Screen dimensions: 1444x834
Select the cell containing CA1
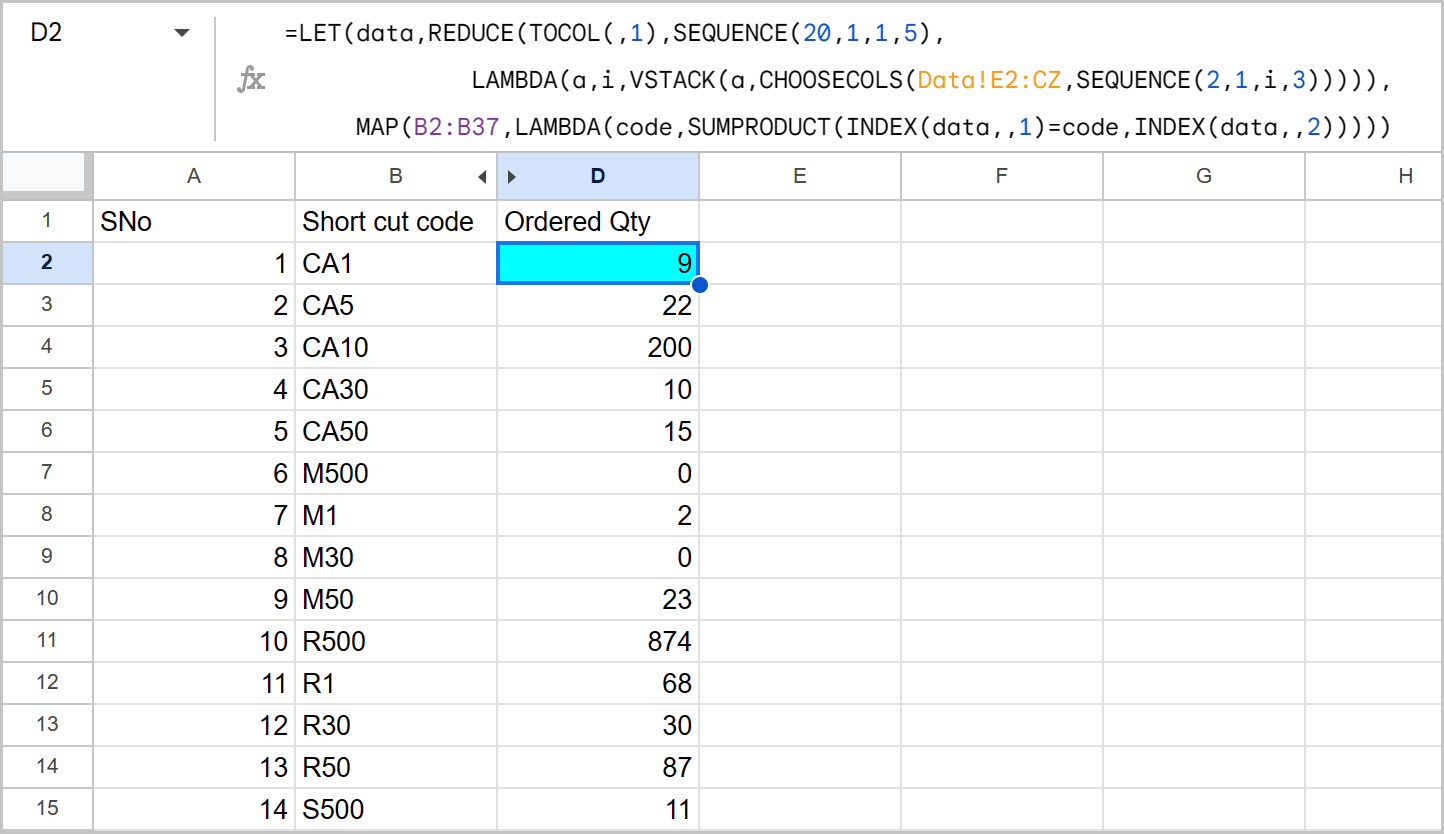click(396, 263)
